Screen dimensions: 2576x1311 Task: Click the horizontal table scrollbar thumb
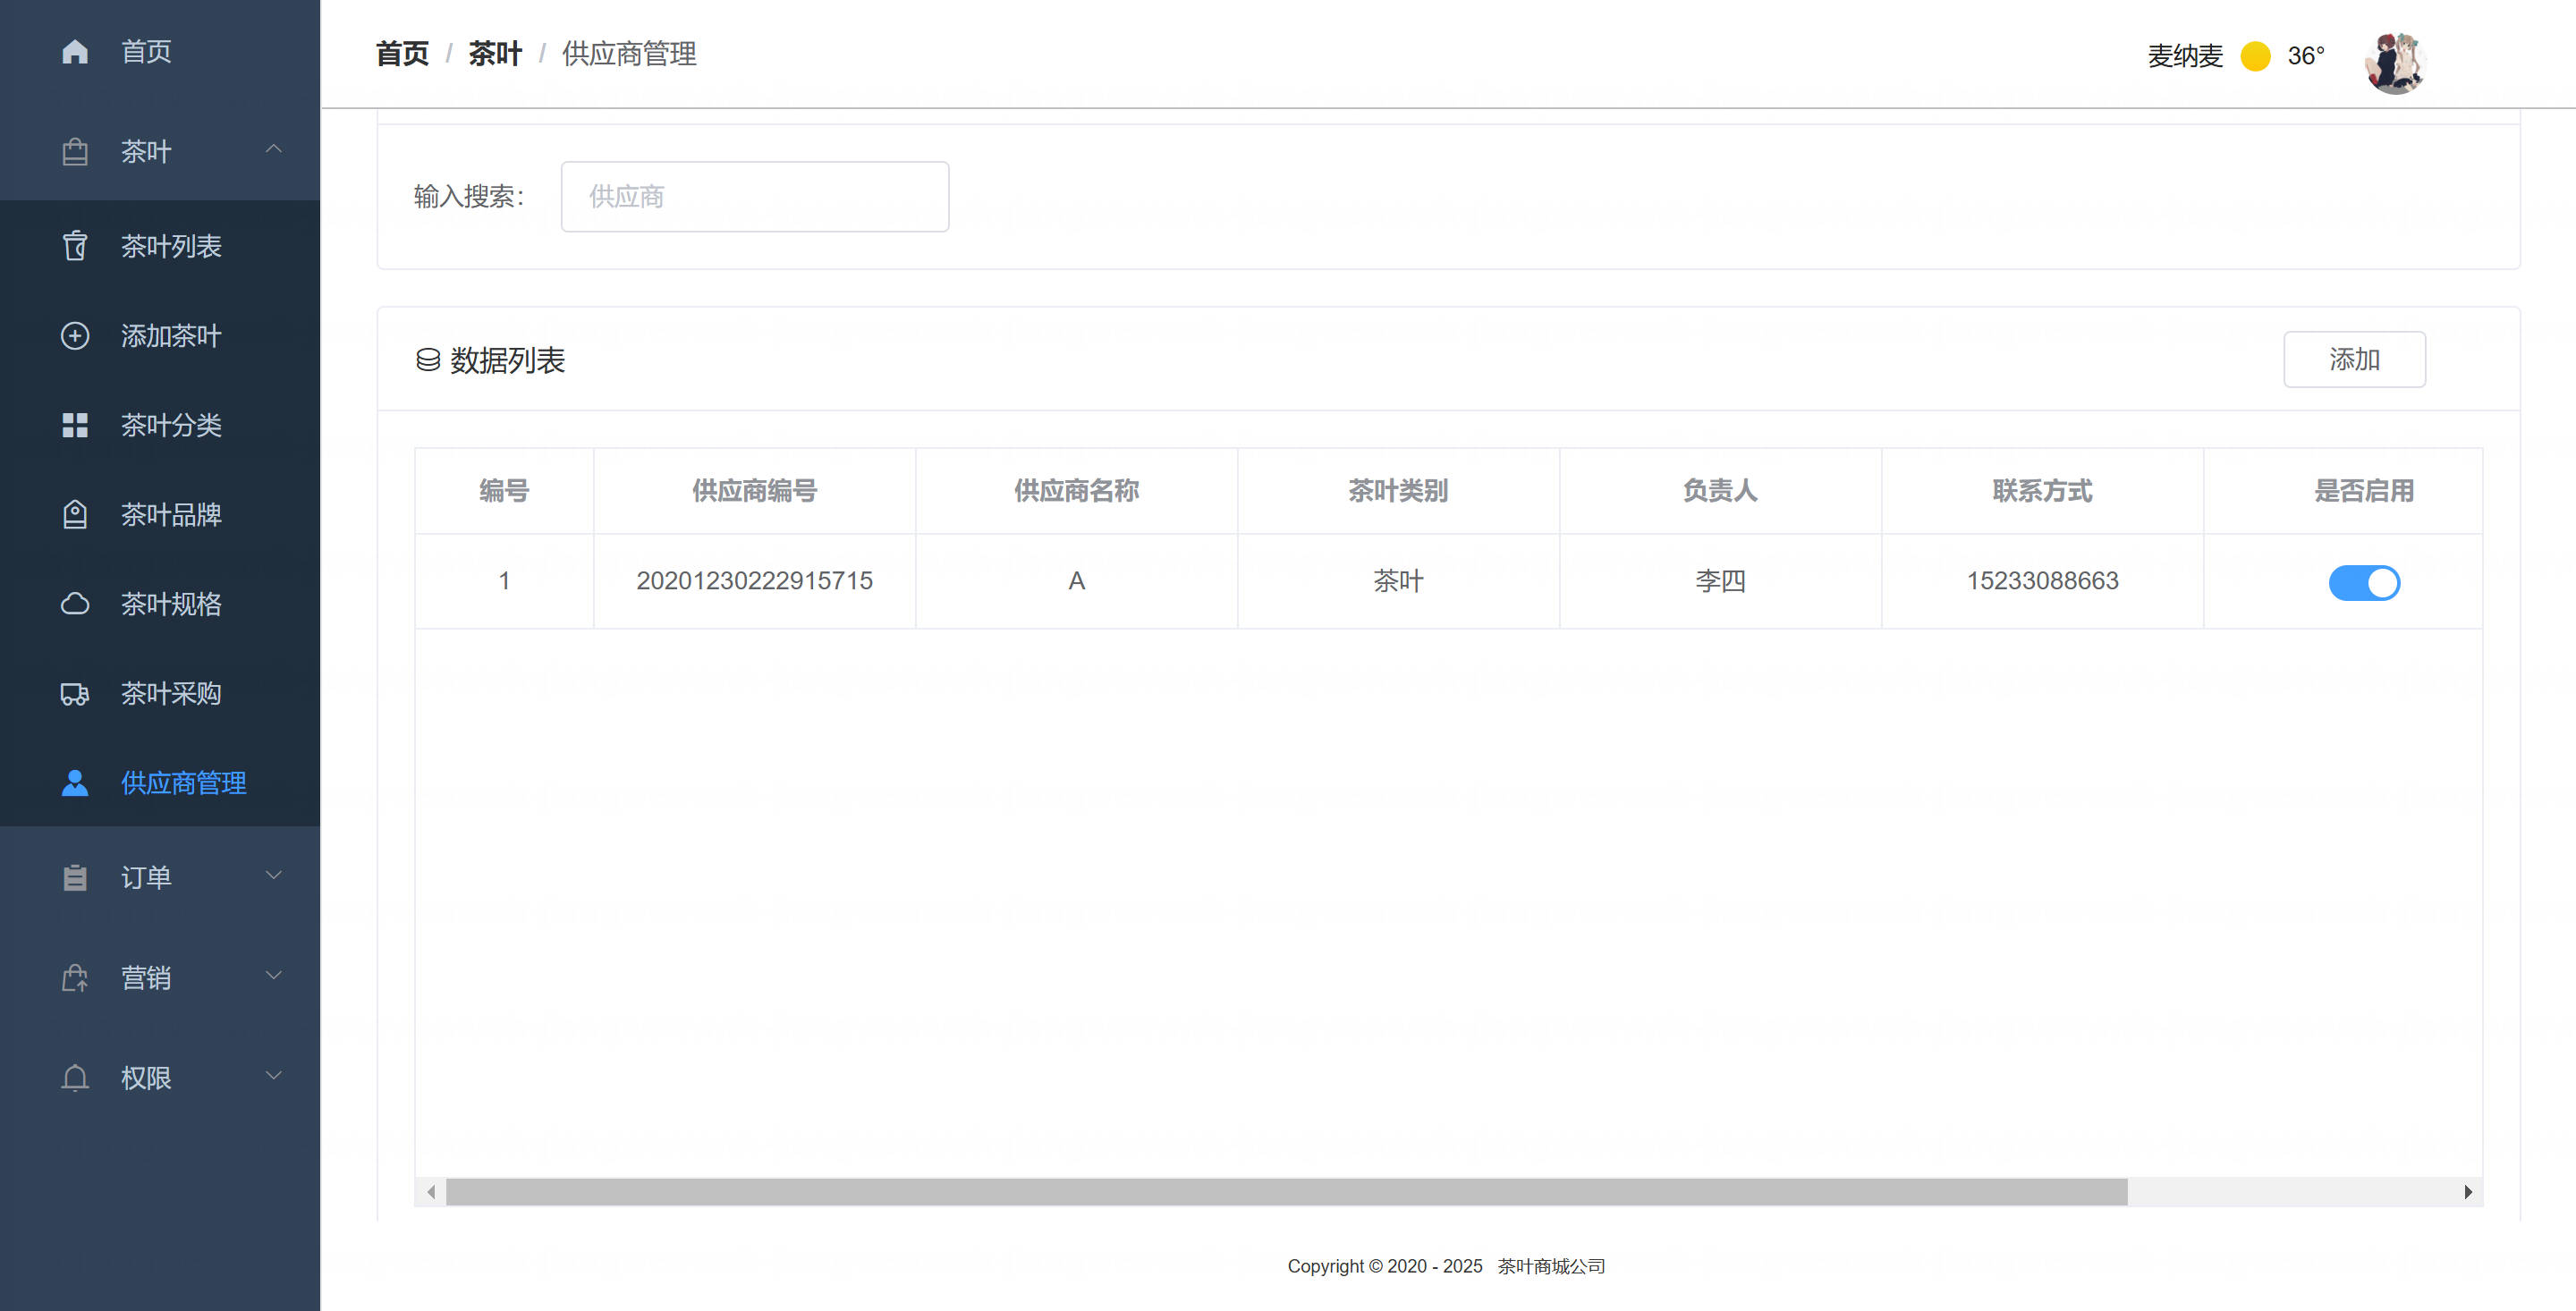[1285, 1191]
